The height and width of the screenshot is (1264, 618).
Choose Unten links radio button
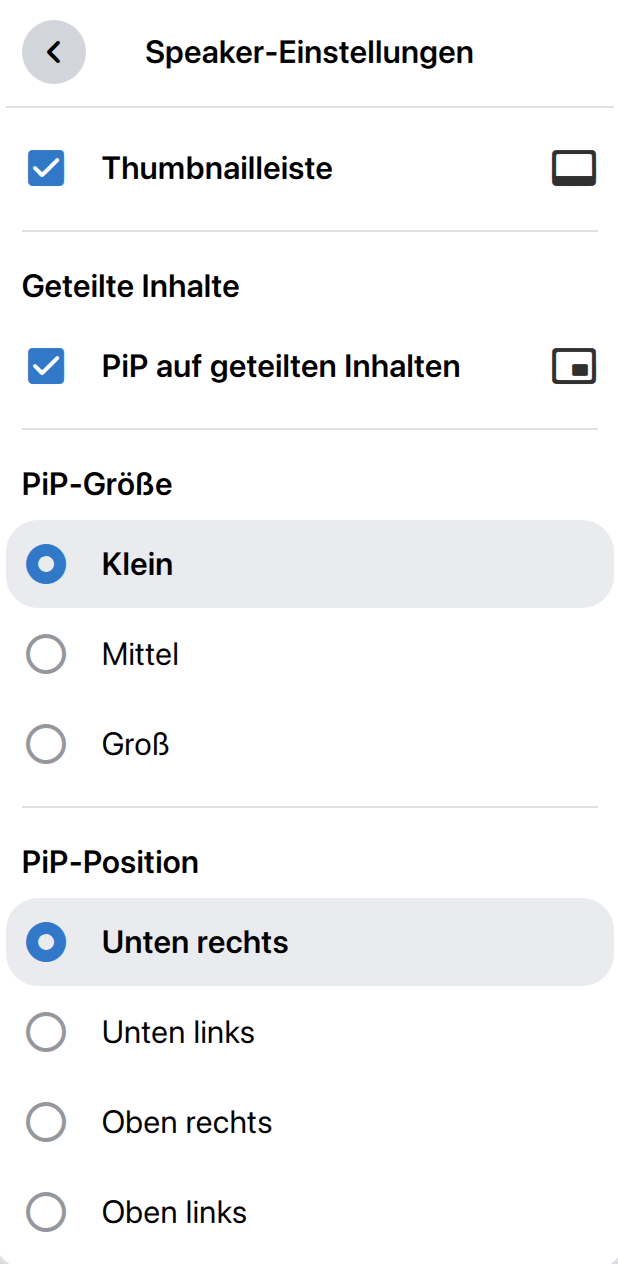tap(46, 1032)
